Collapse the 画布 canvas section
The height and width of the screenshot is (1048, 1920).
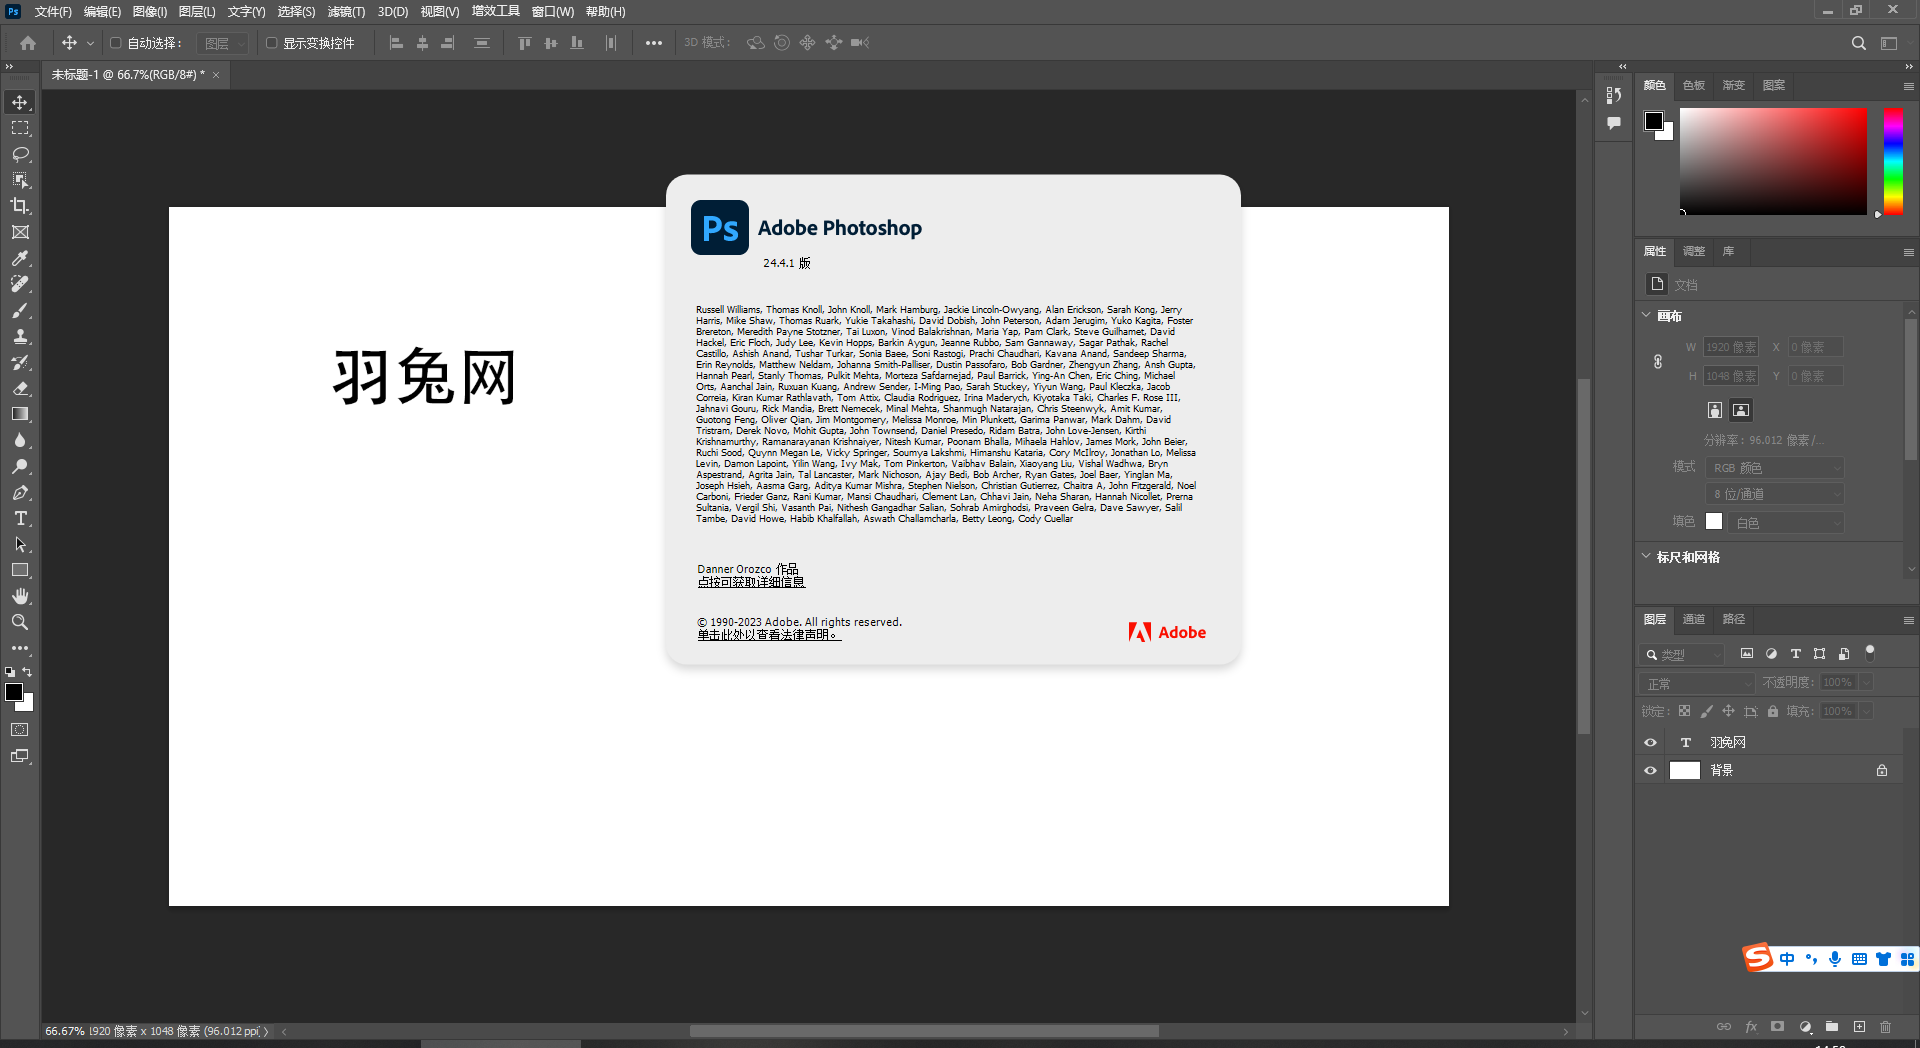pos(1647,315)
